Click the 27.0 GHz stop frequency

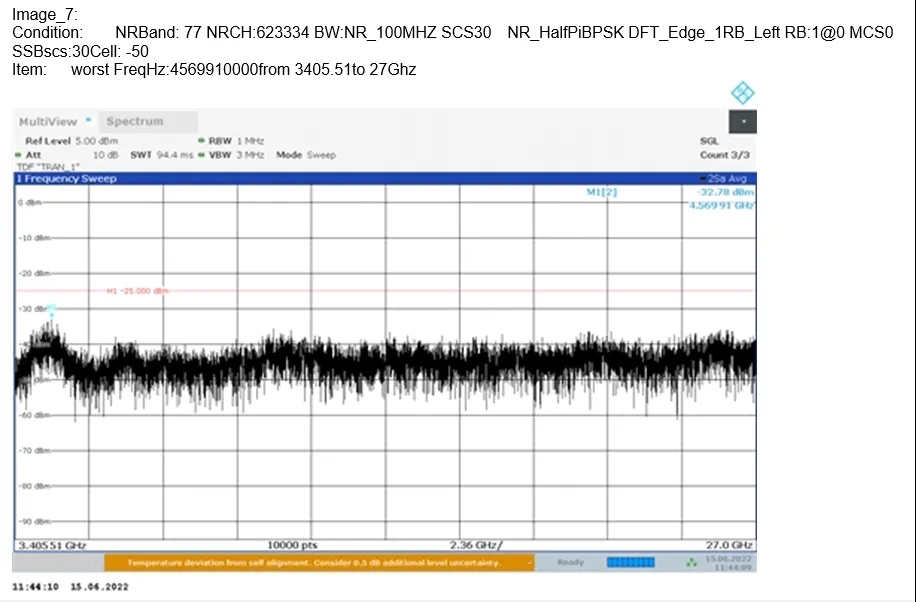pos(730,545)
